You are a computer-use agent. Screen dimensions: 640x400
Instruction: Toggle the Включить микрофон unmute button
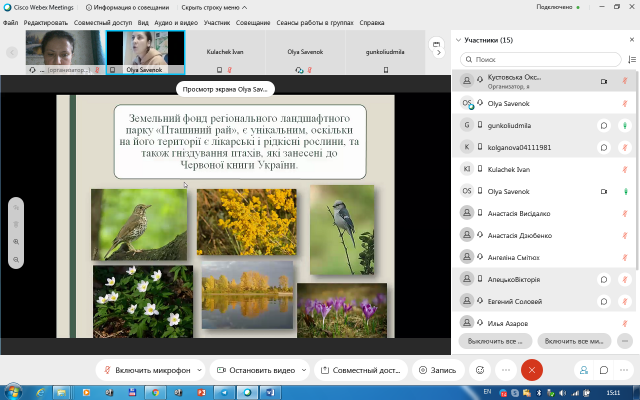click(145, 369)
